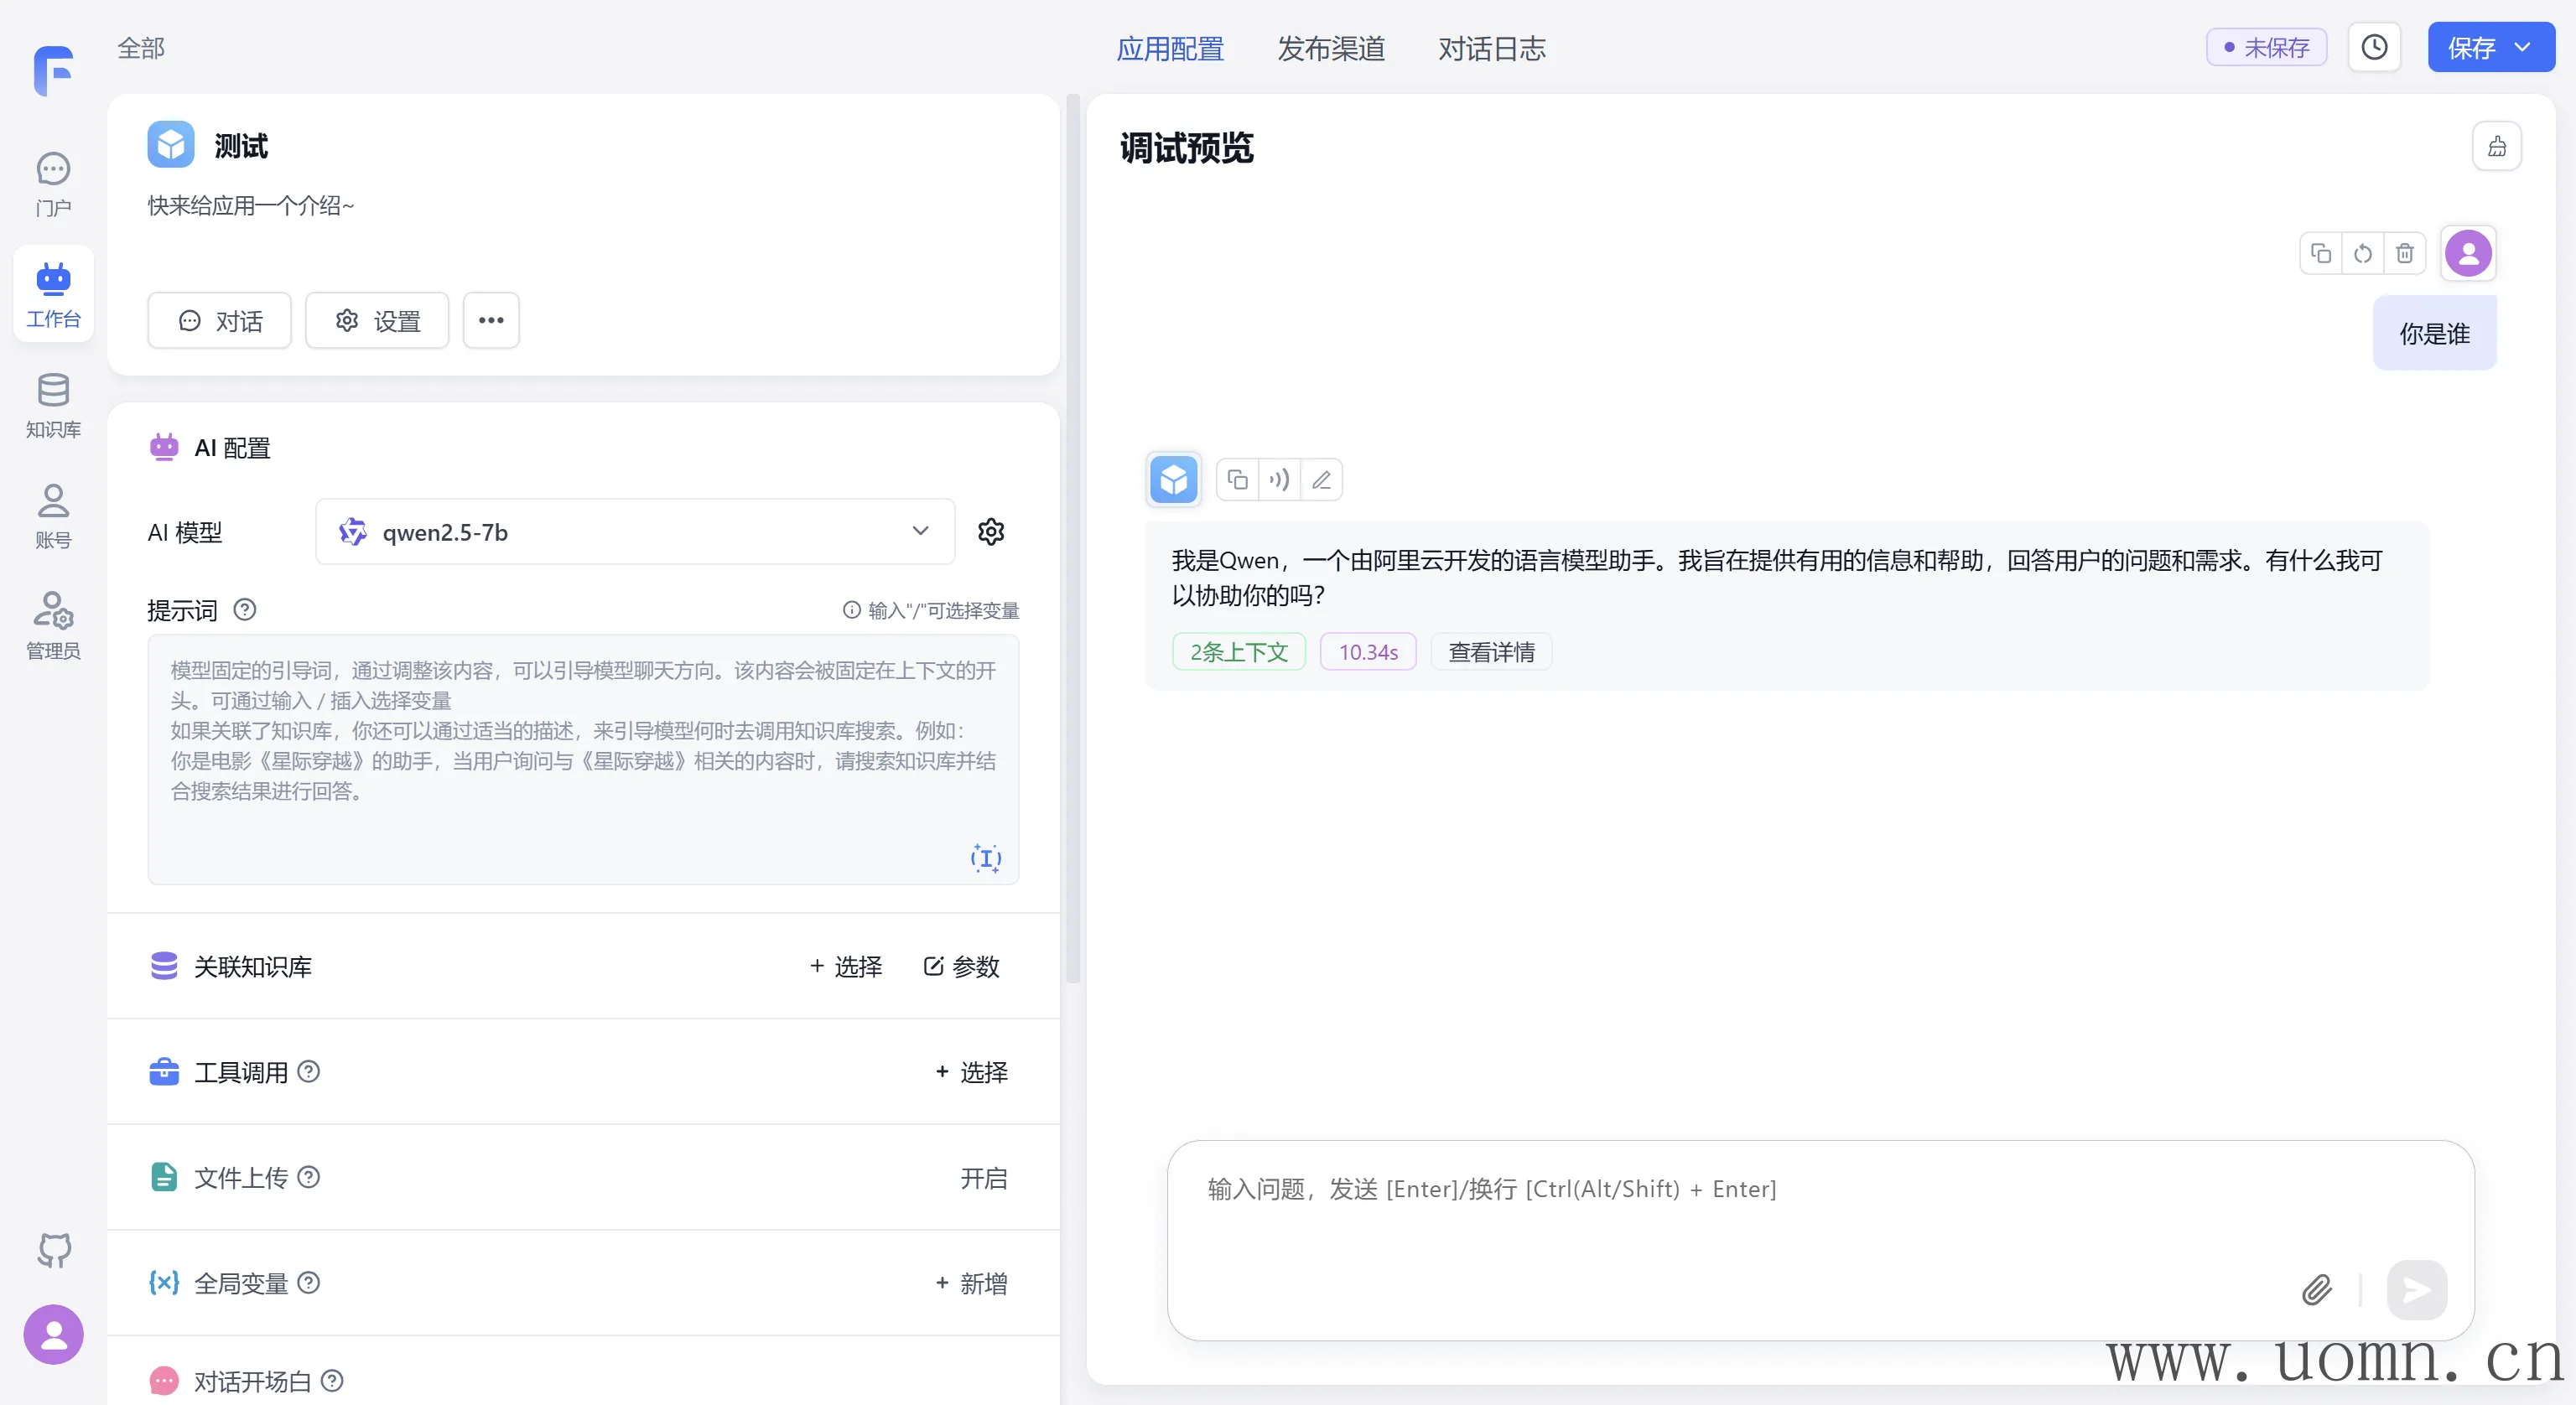
Task: Switch to 发布渠道 tab
Action: (x=1330, y=48)
